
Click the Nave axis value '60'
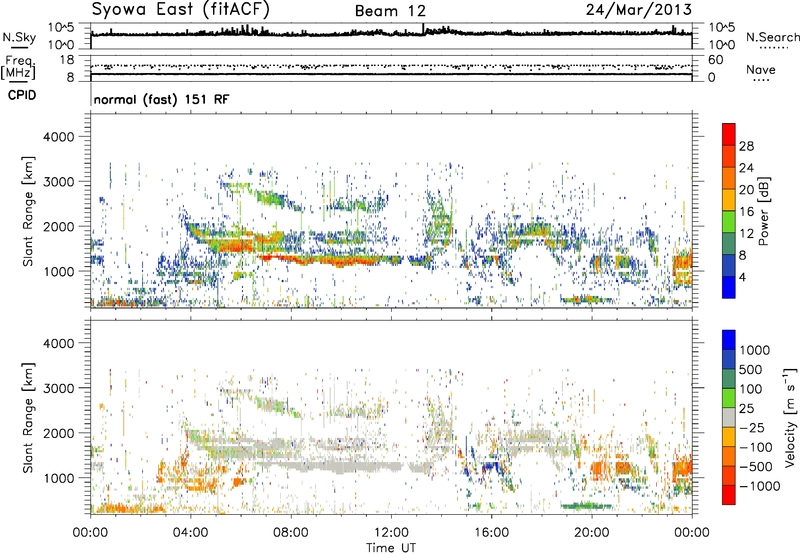tap(716, 60)
